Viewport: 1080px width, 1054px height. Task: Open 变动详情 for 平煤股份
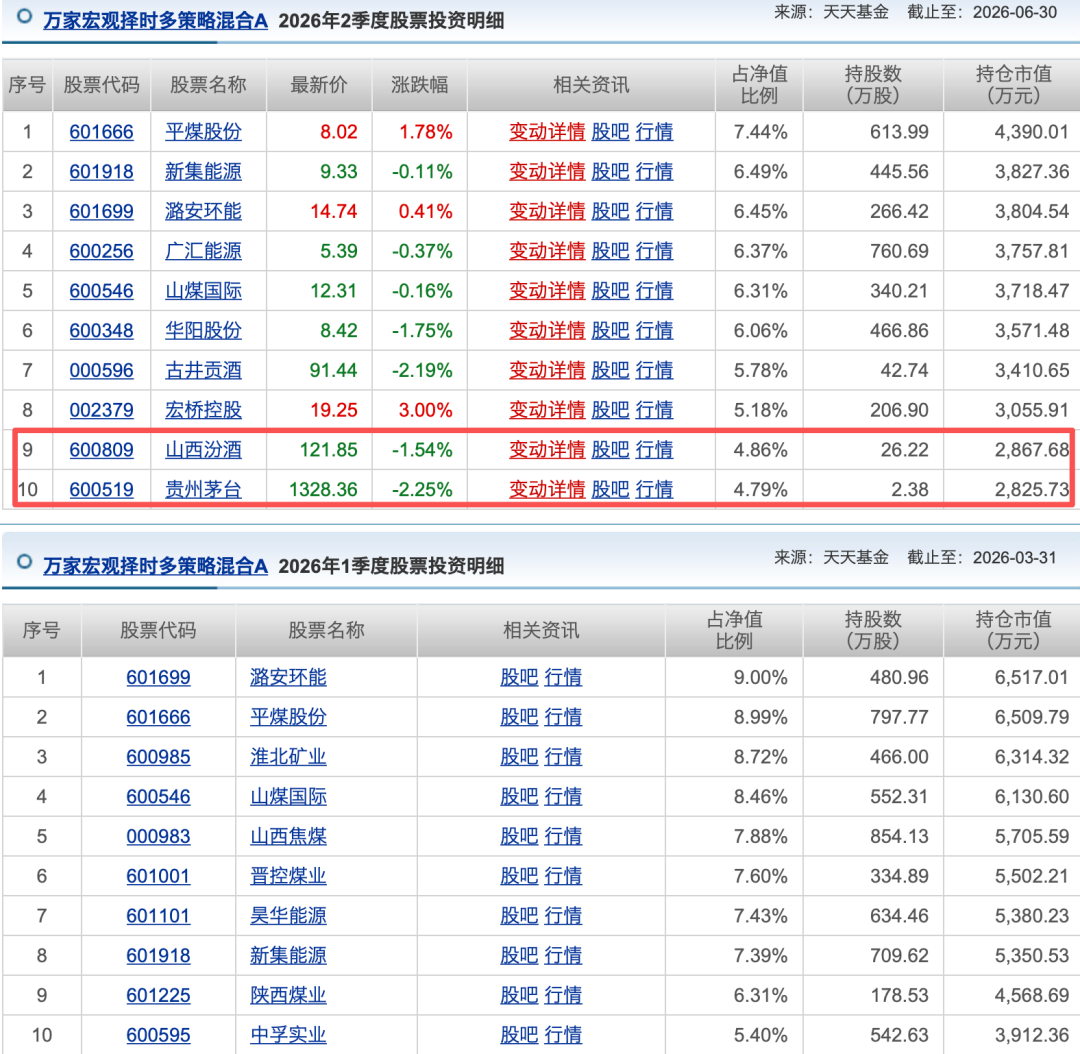[547, 132]
